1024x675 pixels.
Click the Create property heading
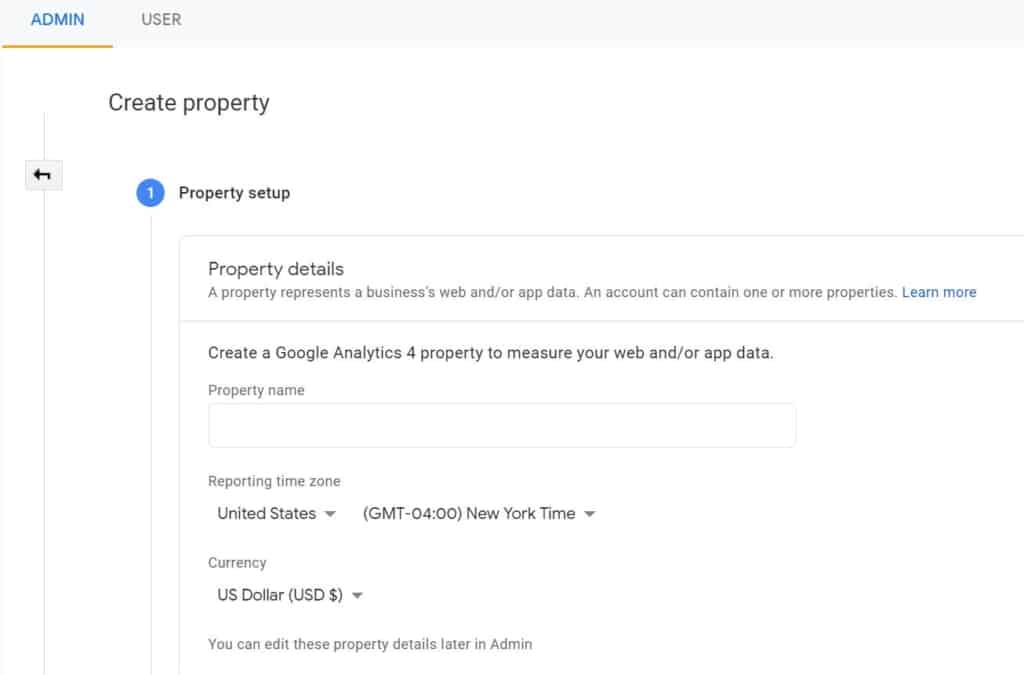189,103
